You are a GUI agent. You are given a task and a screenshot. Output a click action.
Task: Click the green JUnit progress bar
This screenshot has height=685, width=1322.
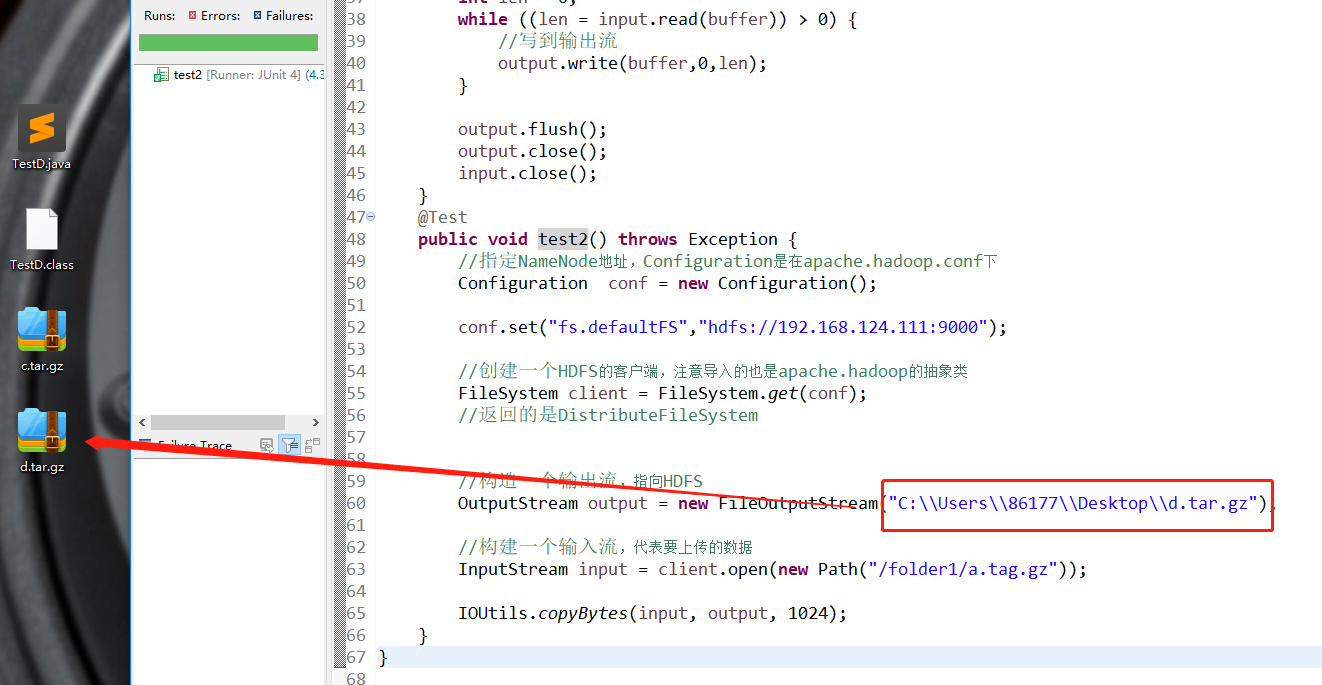click(x=228, y=42)
